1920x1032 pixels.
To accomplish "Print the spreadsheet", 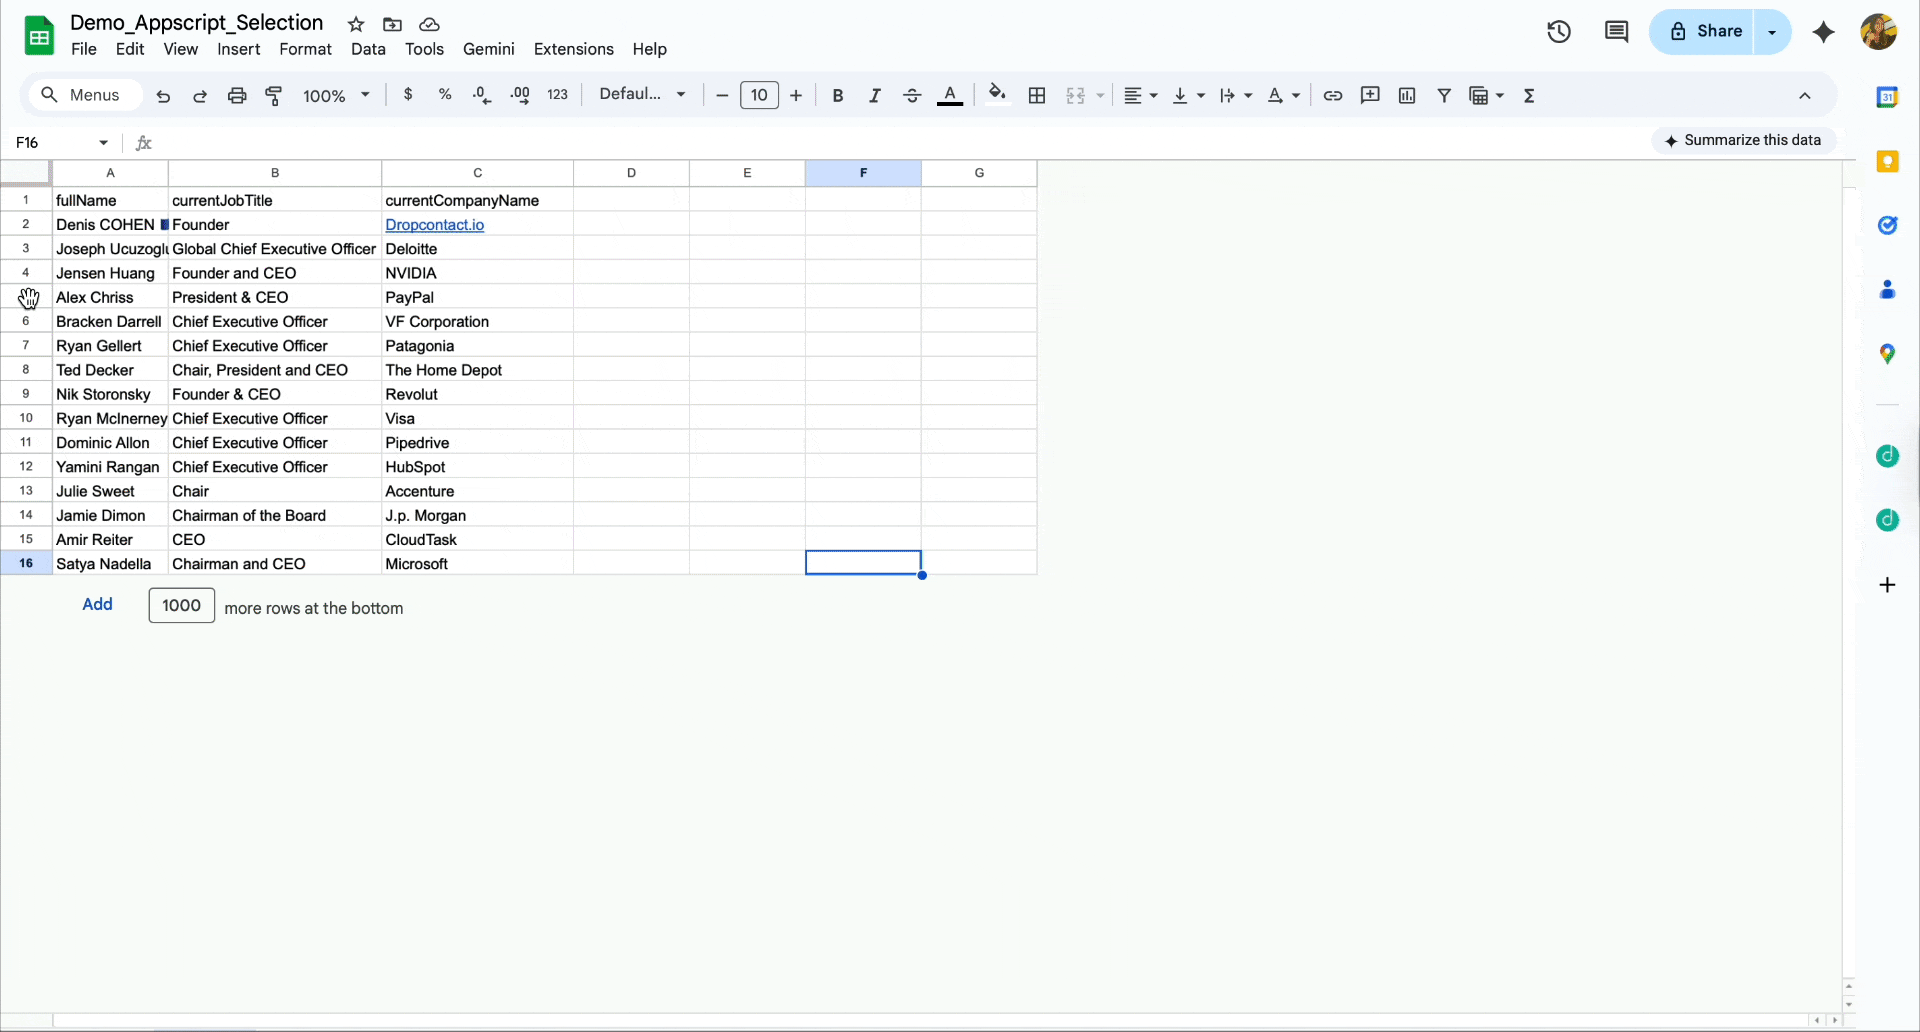I will pyautogui.click(x=237, y=96).
